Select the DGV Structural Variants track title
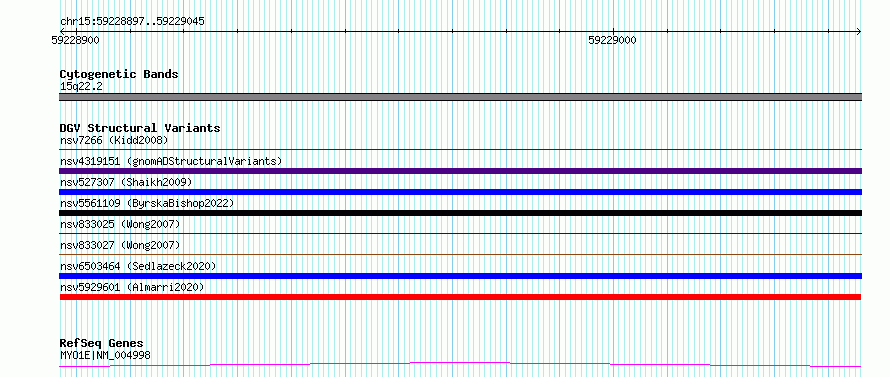The width and height of the screenshot is (890, 377). point(140,128)
